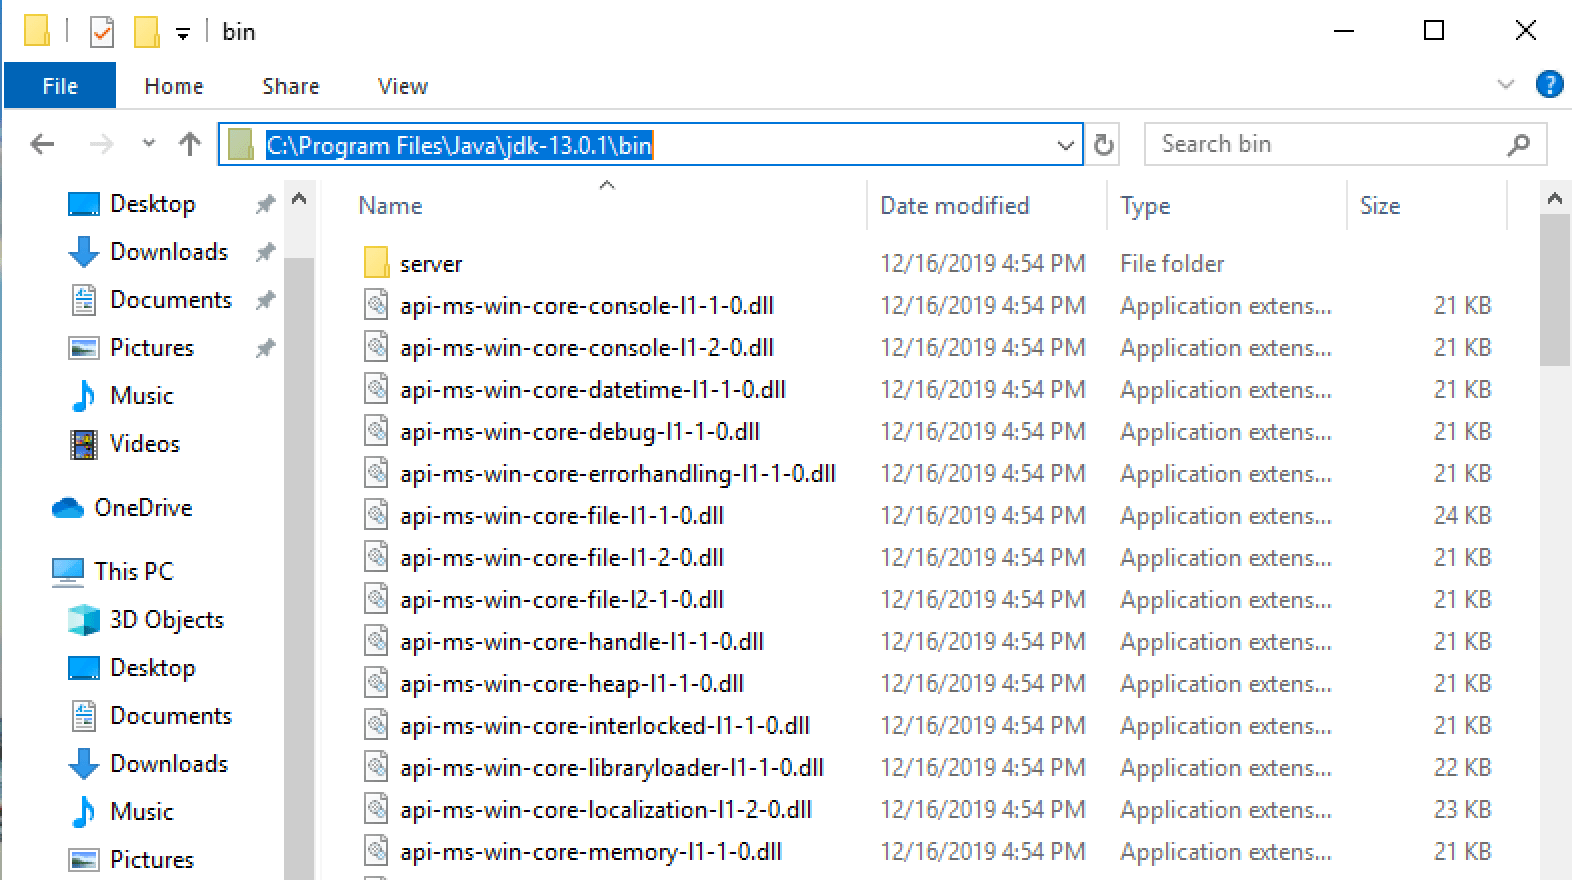This screenshot has height=880, width=1574.
Task: Switch to the View ribbon tab
Action: [x=403, y=86]
